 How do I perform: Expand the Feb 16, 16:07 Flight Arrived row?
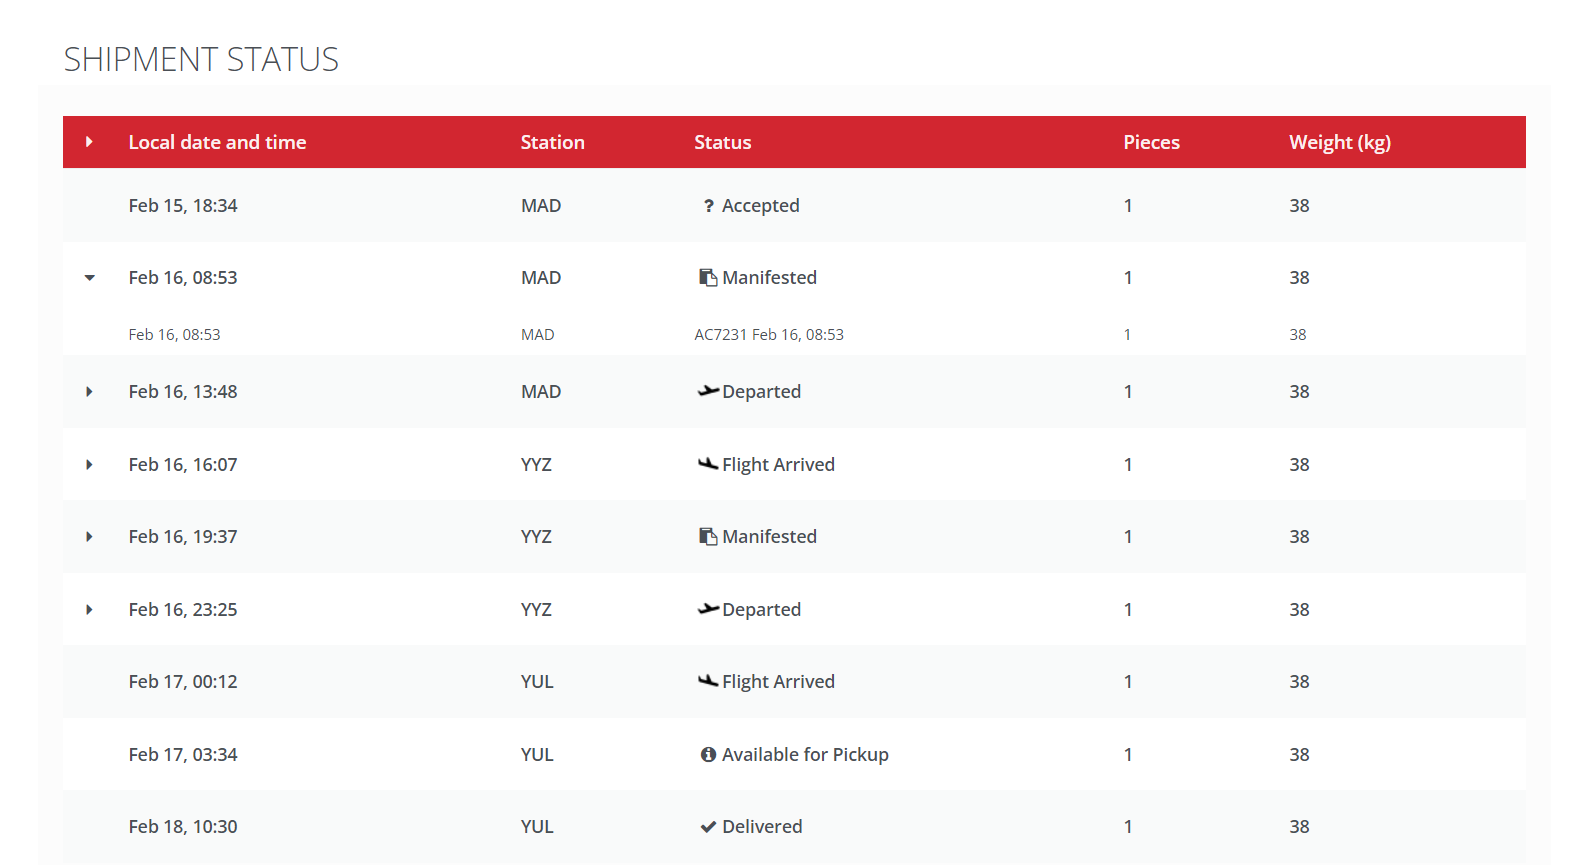[89, 465]
